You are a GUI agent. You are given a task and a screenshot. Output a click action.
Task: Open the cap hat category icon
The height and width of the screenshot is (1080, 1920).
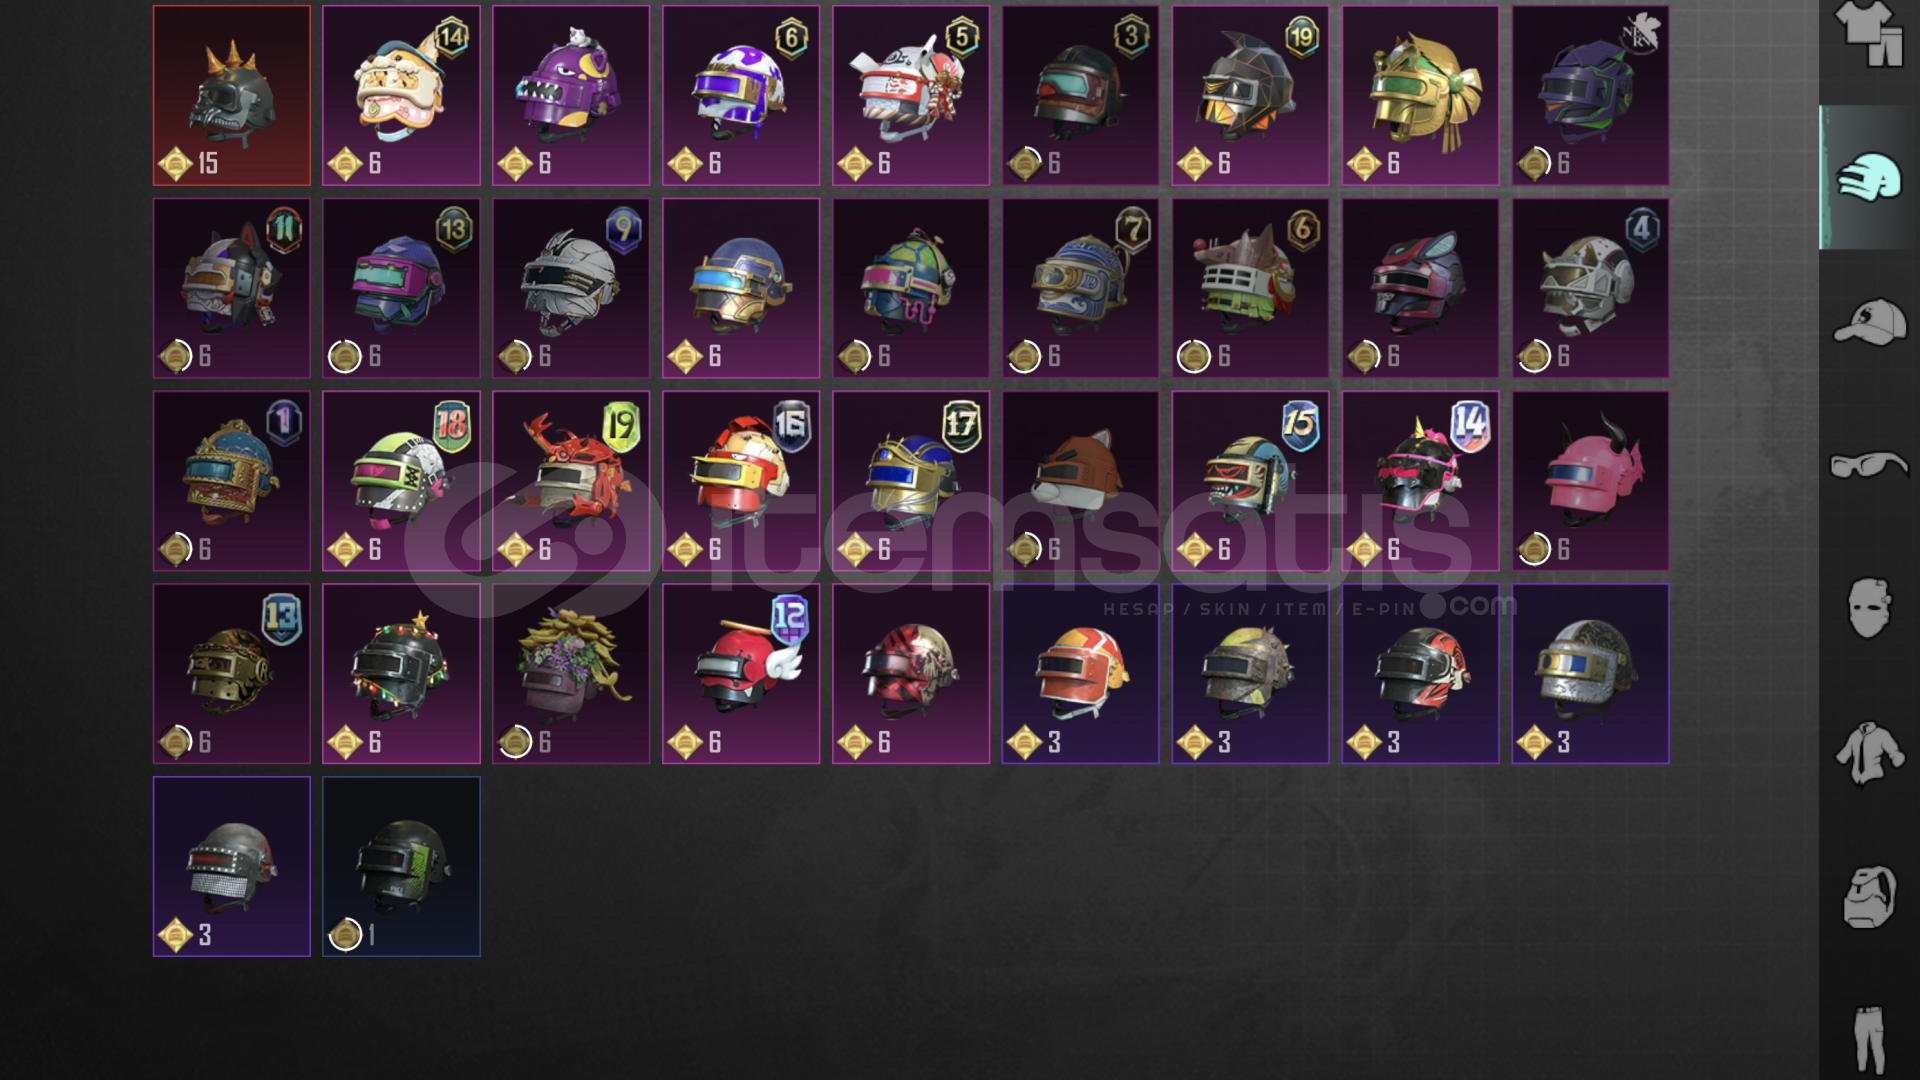1868,322
